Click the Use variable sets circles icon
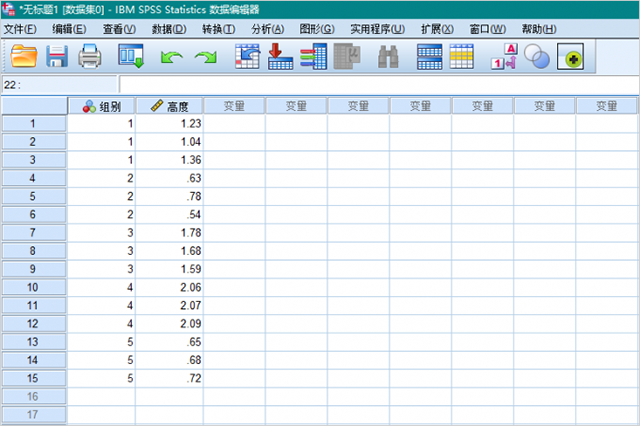The height and width of the screenshot is (426, 640). click(536, 57)
